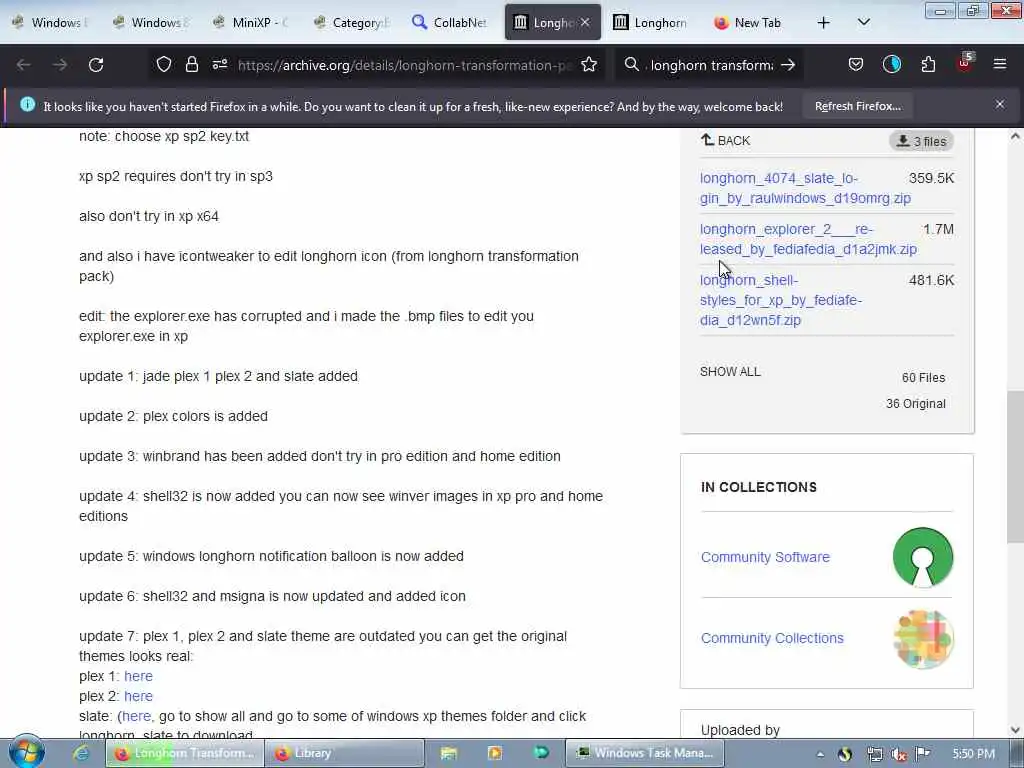Switch to Longhorn Transform taskbar window
Image resolution: width=1024 pixels, height=768 pixels.
pos(185,753)
